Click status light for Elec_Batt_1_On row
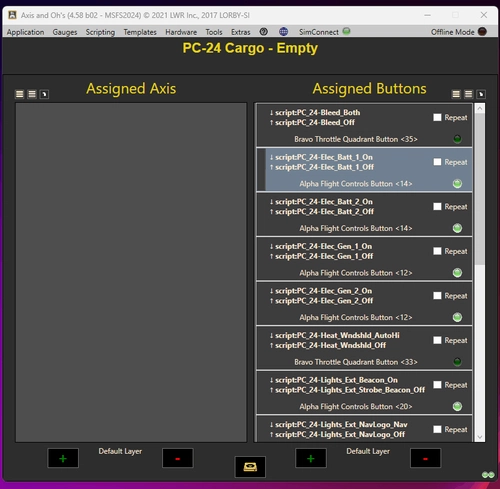The width and height of the screenshot is (500, 489). tap(457, 183)
